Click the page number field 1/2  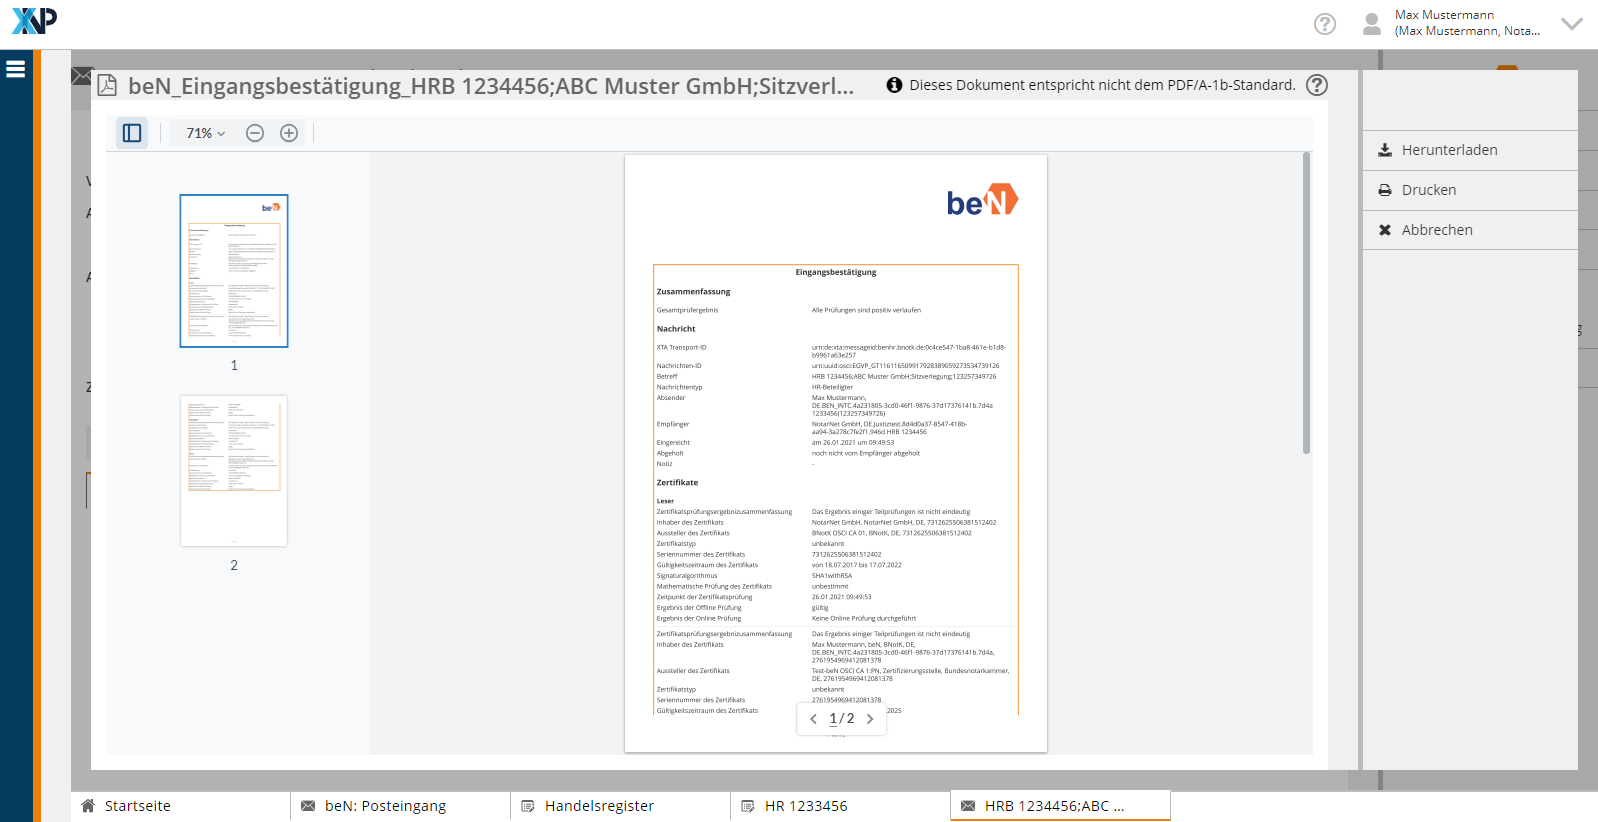point(842,719)
